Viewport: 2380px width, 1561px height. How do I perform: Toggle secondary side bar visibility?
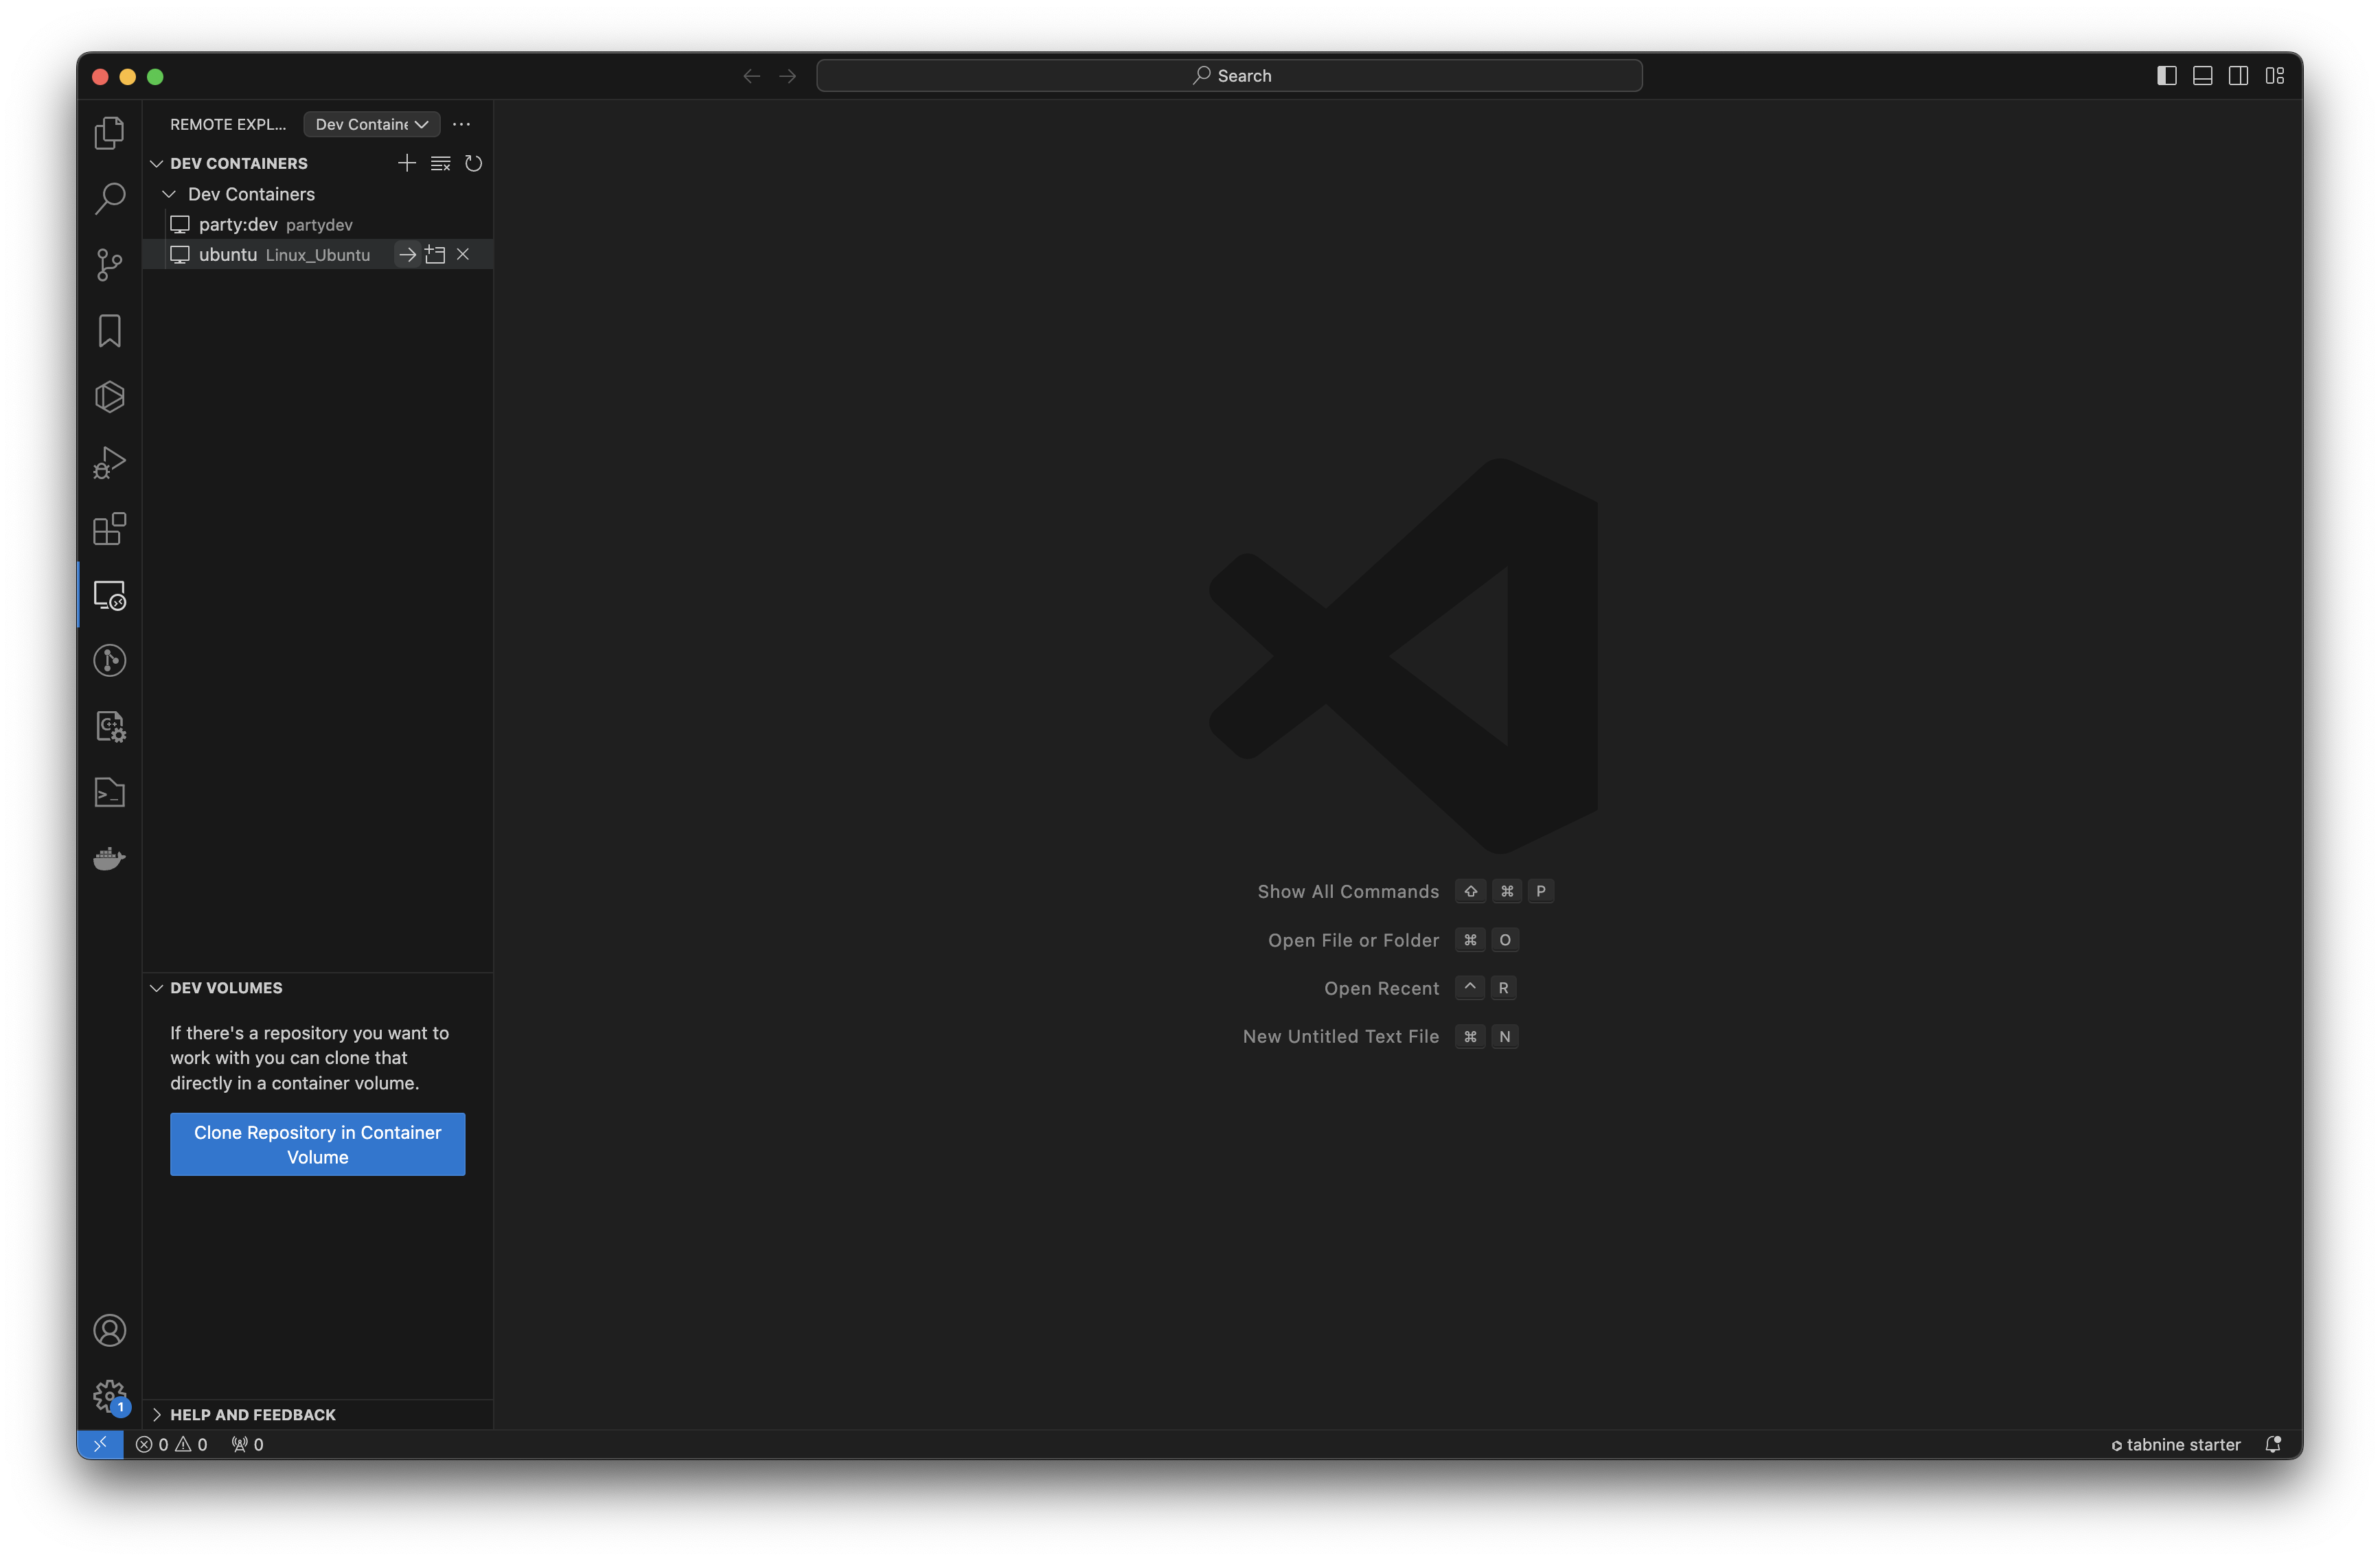tap(2239, 76)
